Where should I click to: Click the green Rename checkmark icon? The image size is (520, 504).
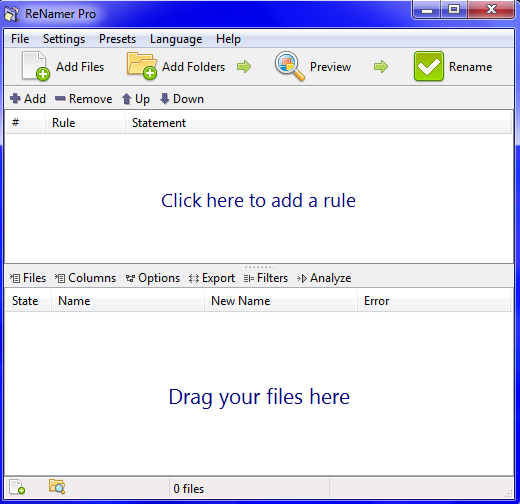coord(429,66)
